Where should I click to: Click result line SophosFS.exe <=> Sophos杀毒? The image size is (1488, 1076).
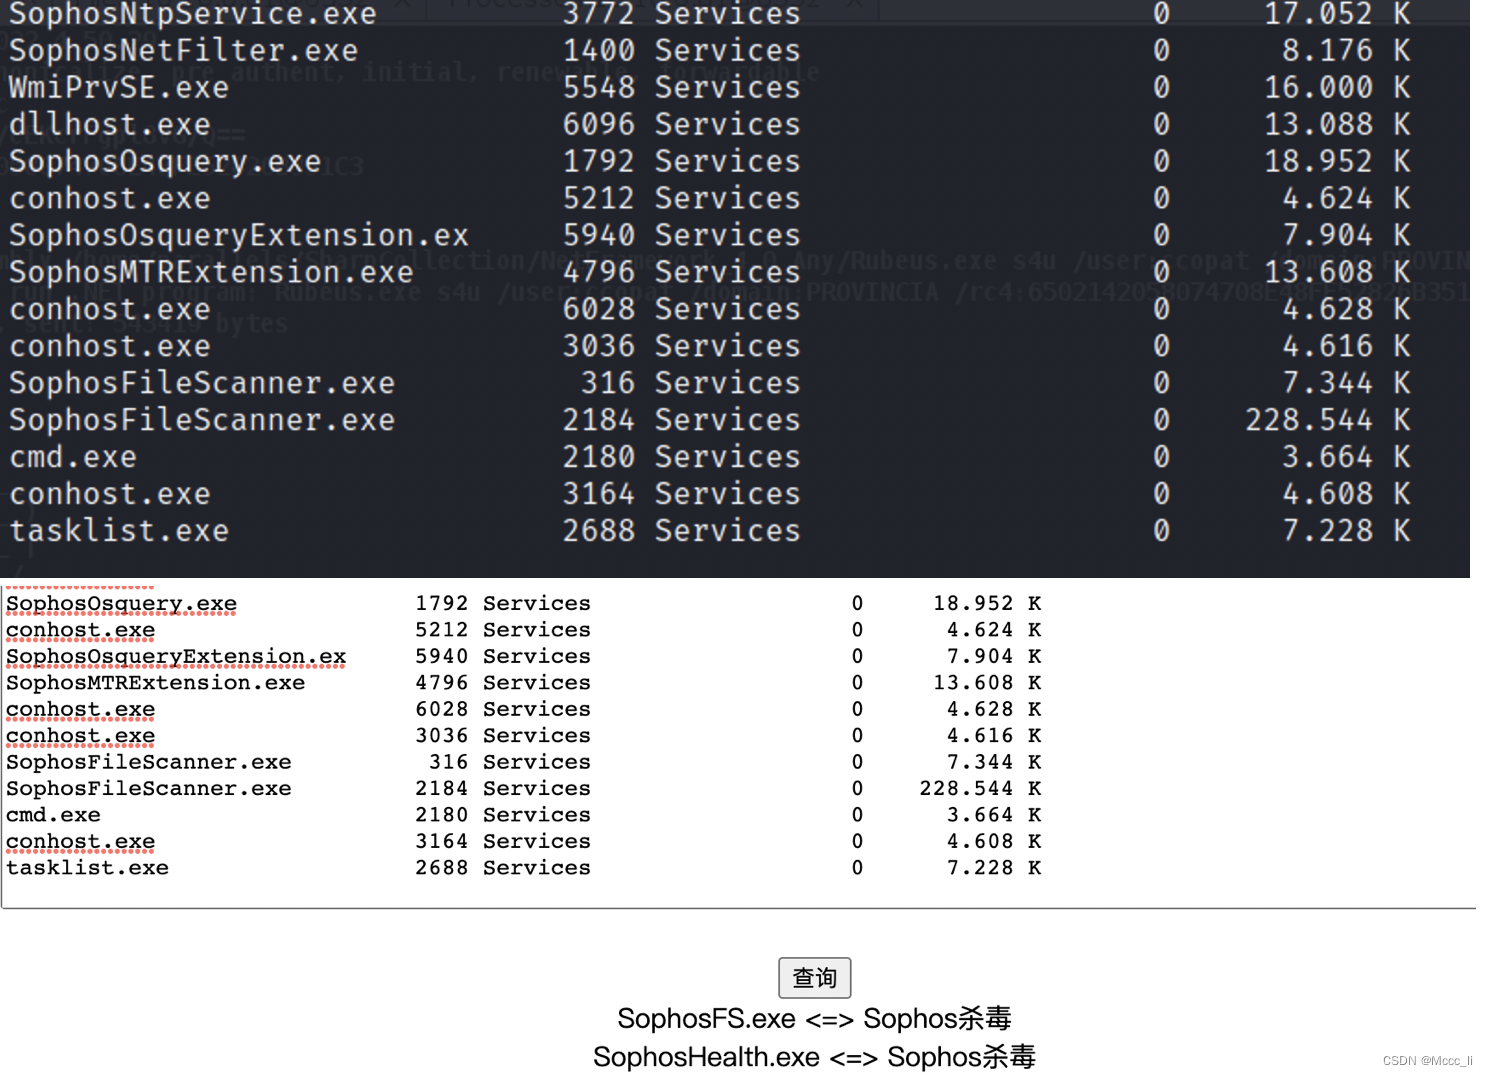click(x=814, y=1019)
